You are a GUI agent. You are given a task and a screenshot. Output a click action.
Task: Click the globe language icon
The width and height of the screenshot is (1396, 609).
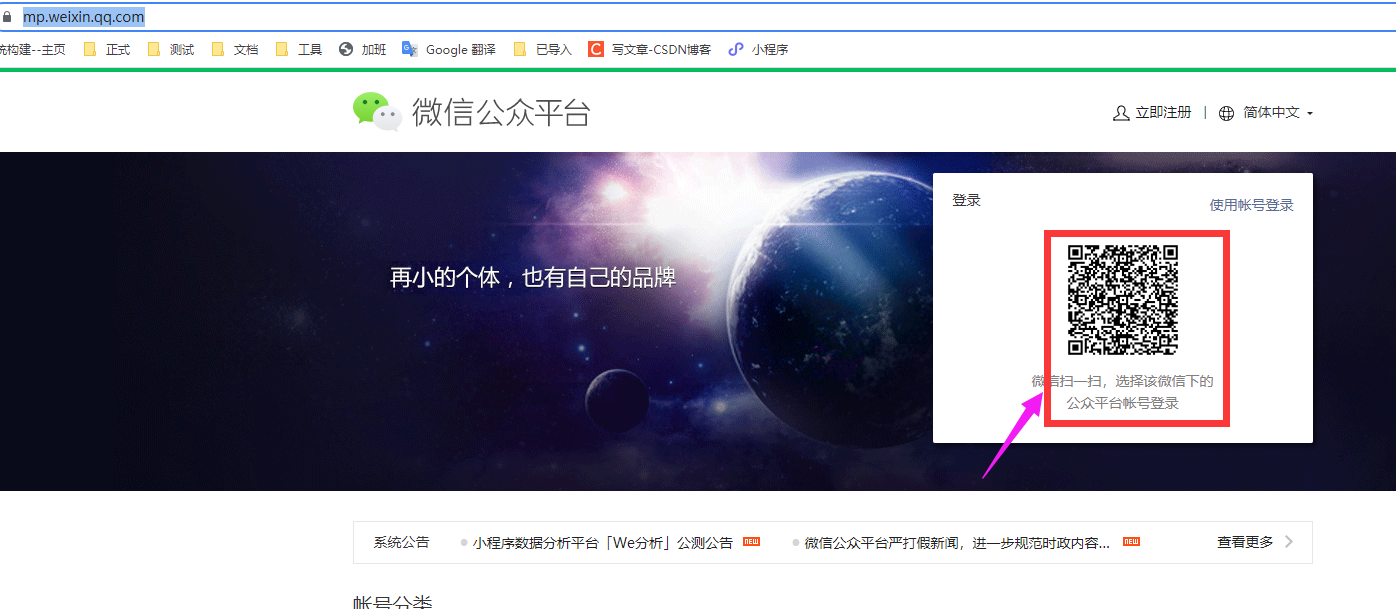click(x=1227, y=113)
